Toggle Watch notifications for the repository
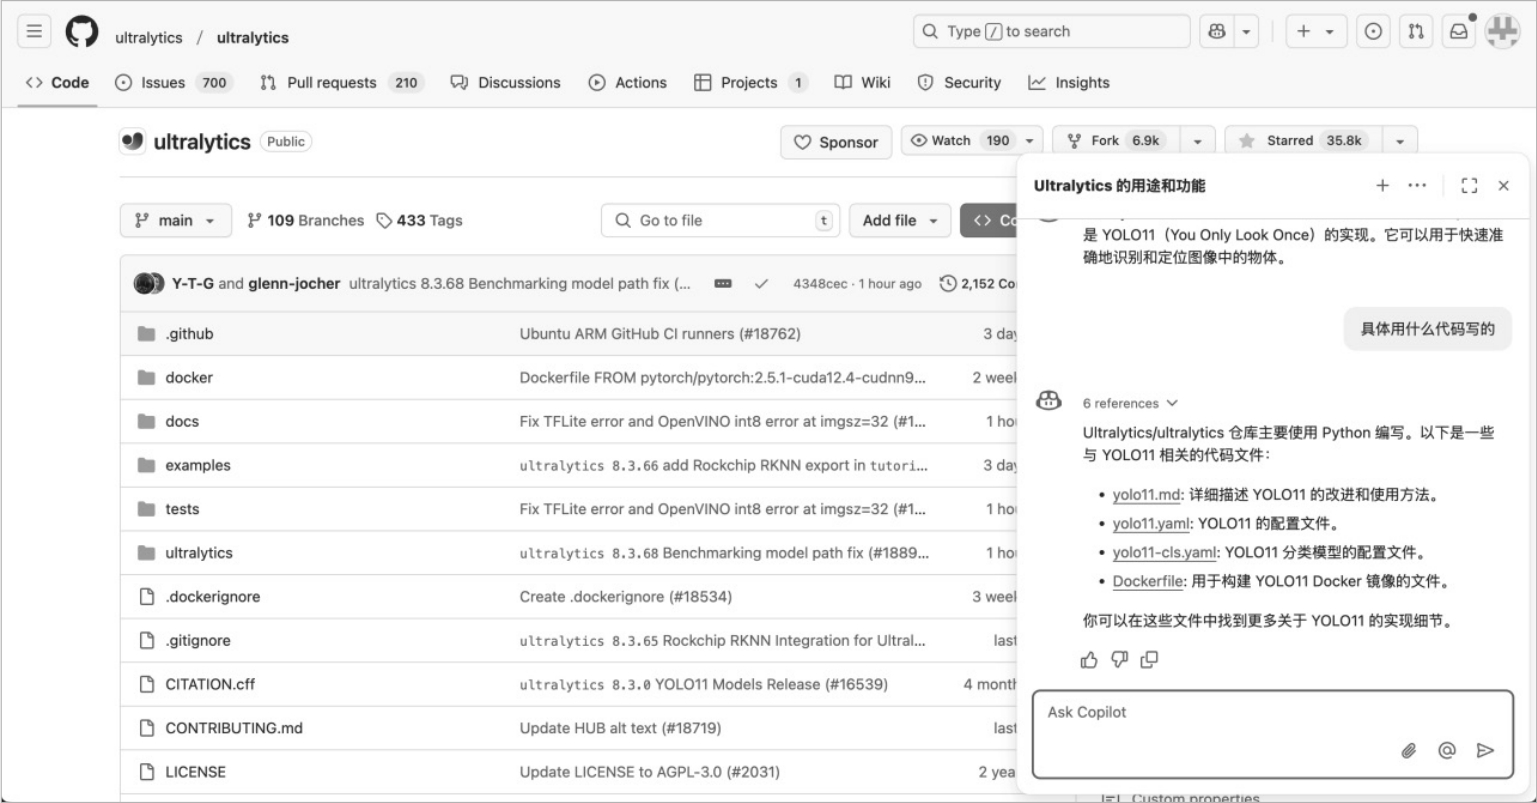The image size is (1537, 803). (959, 141)
